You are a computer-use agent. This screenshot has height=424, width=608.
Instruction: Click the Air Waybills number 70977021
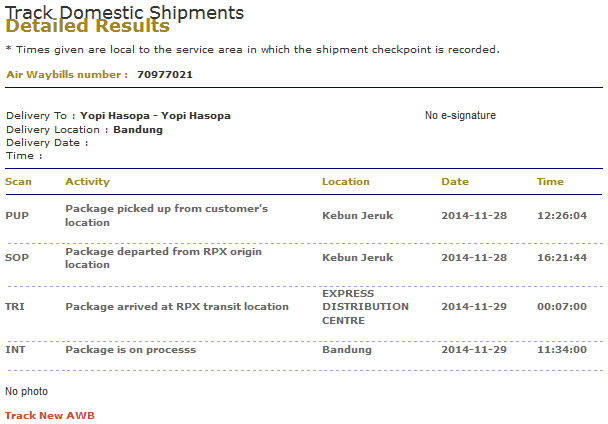[x=165, y=75]
